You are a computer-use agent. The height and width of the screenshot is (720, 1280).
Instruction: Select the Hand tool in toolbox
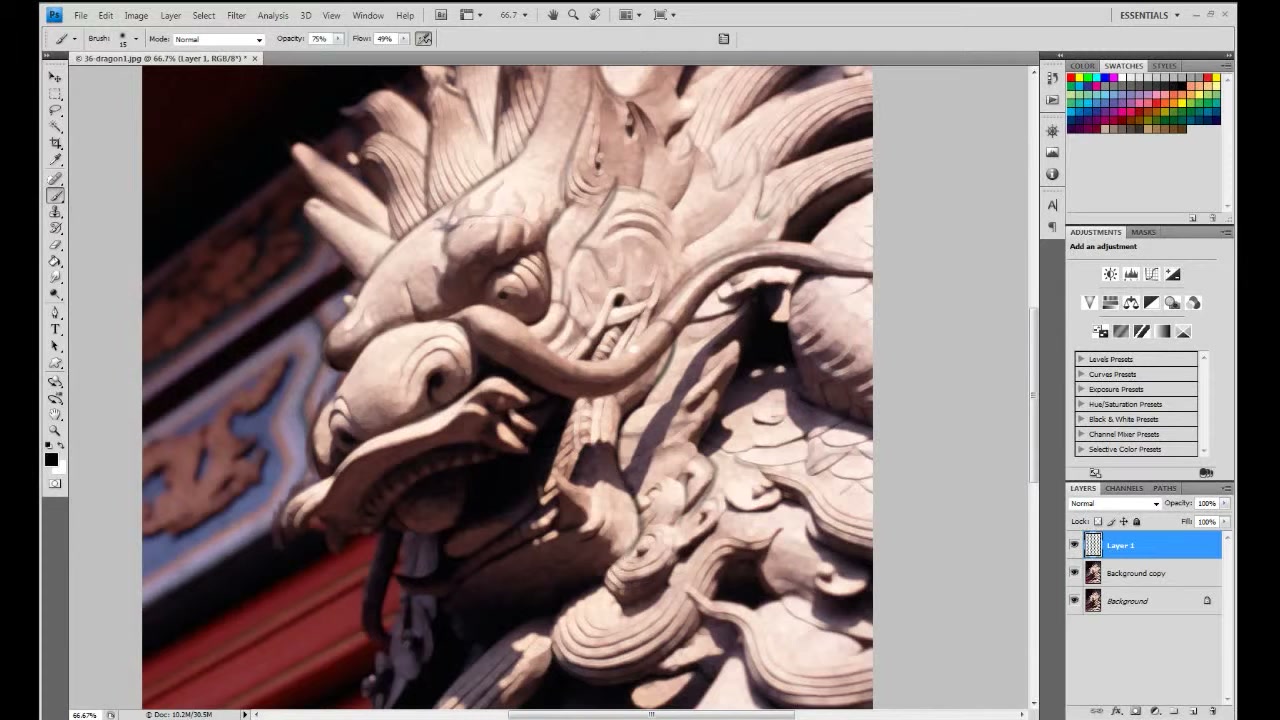point(55,414)
